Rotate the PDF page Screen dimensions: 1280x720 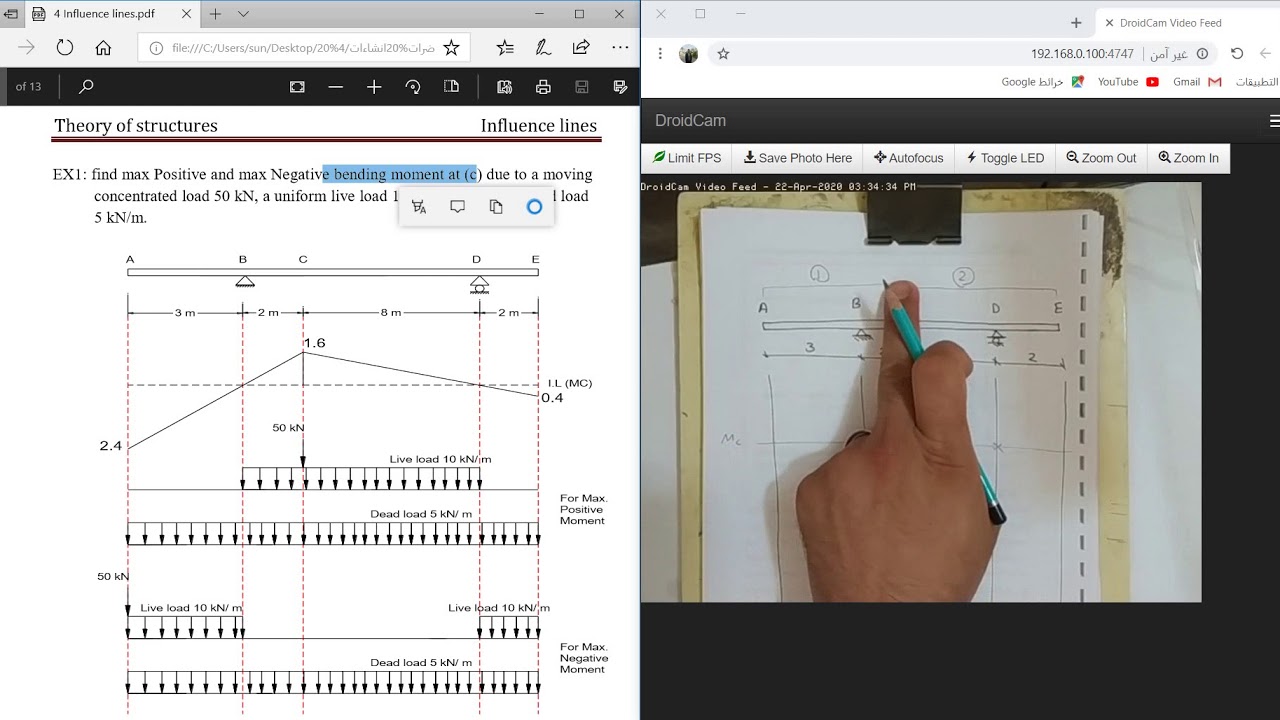point(413,87)
